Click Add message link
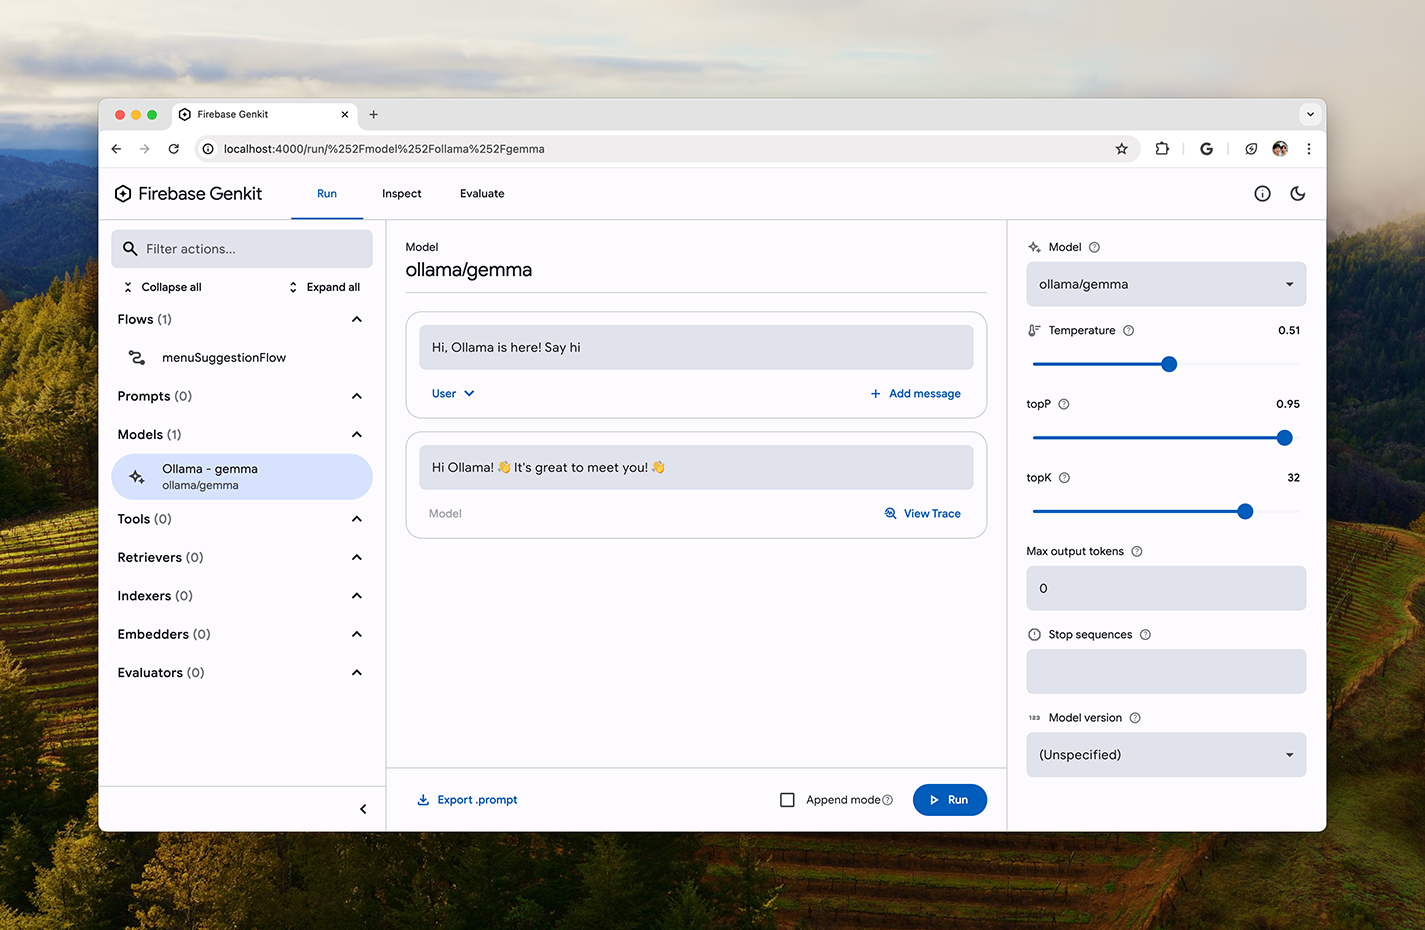 [915, 393]
